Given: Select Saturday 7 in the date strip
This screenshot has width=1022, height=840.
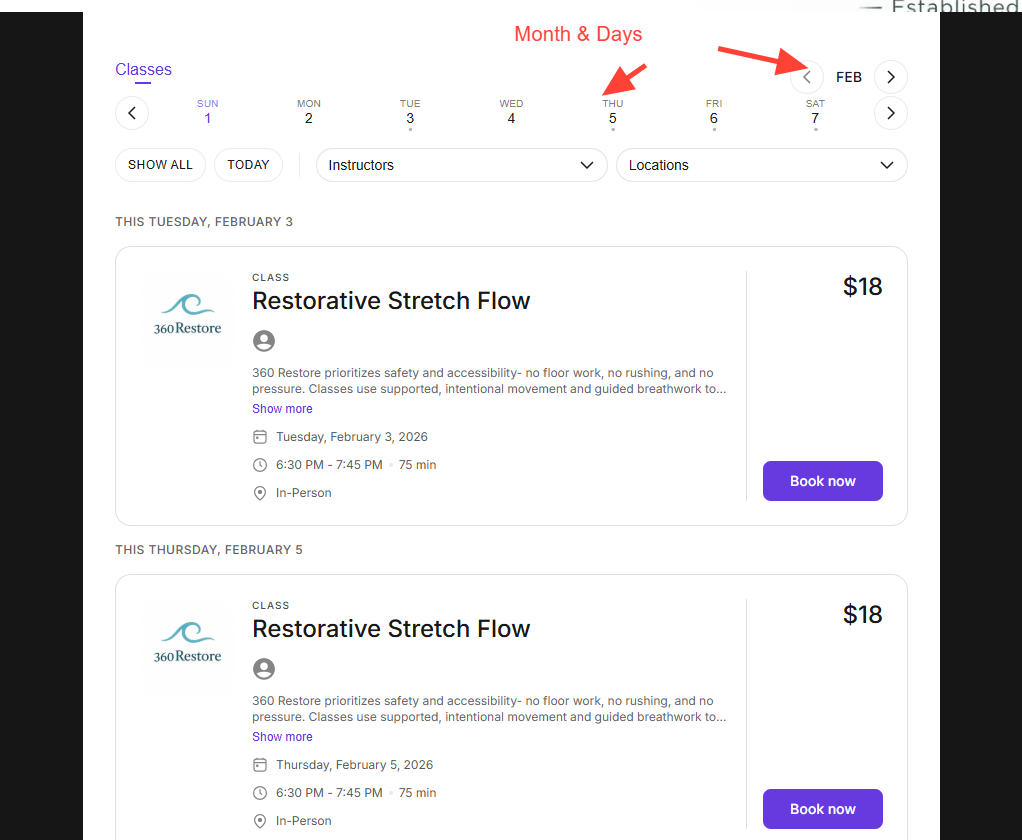Looking at the screenshot, I should click(815, 112).
